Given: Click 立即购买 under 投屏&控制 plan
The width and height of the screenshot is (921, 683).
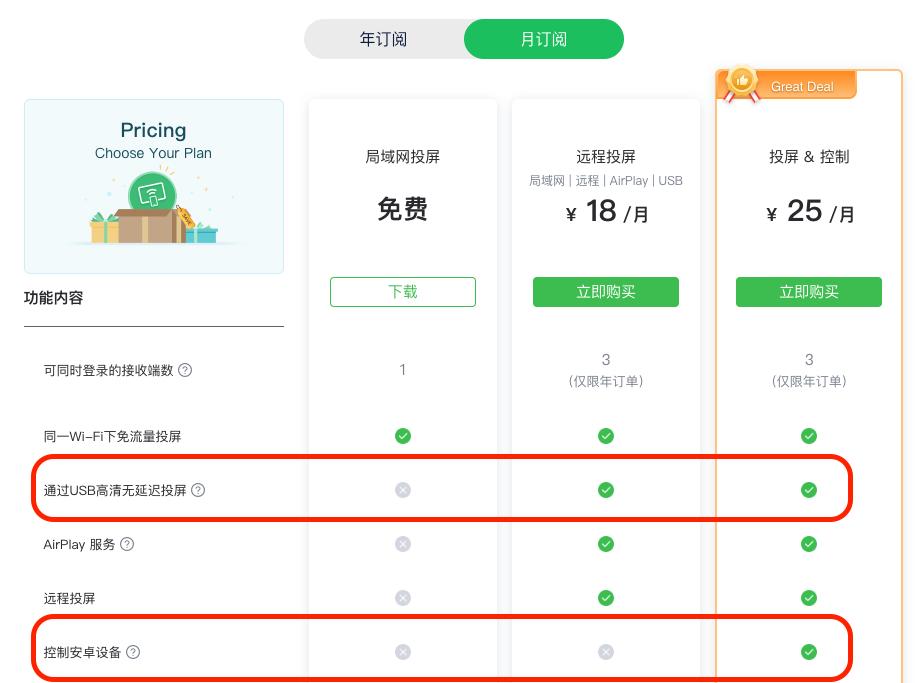Looking at the screenshot, I should point(809,292).
